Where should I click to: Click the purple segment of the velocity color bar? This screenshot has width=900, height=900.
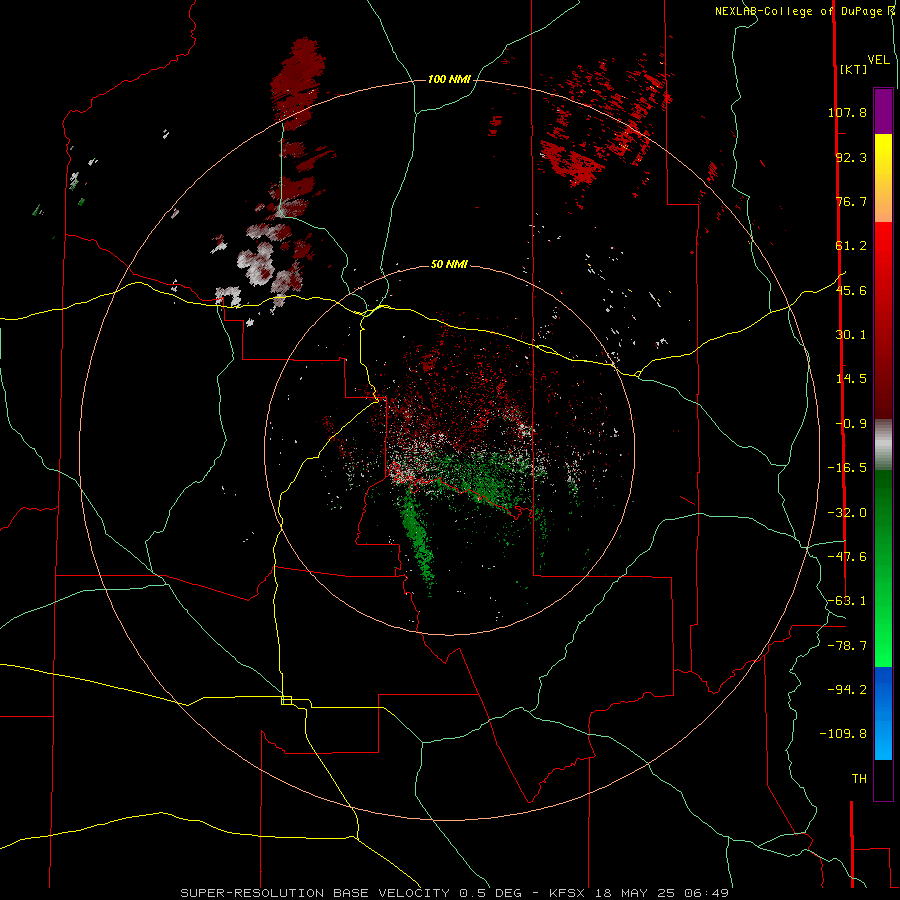883,111
